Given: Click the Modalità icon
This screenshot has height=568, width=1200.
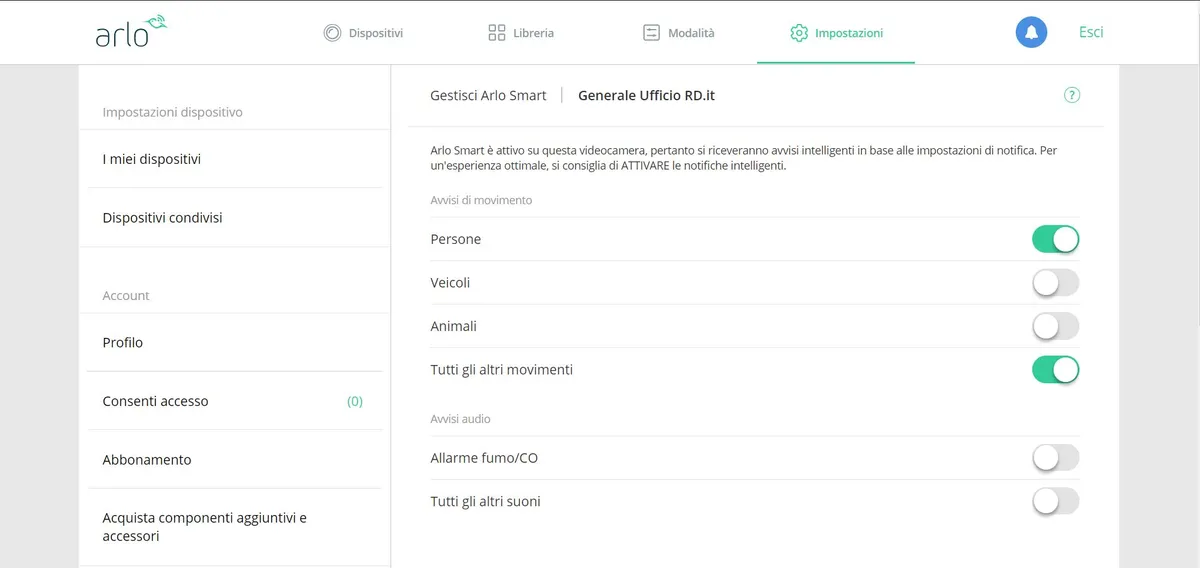Looking at the screenshot, I should [x=651, y=33].
